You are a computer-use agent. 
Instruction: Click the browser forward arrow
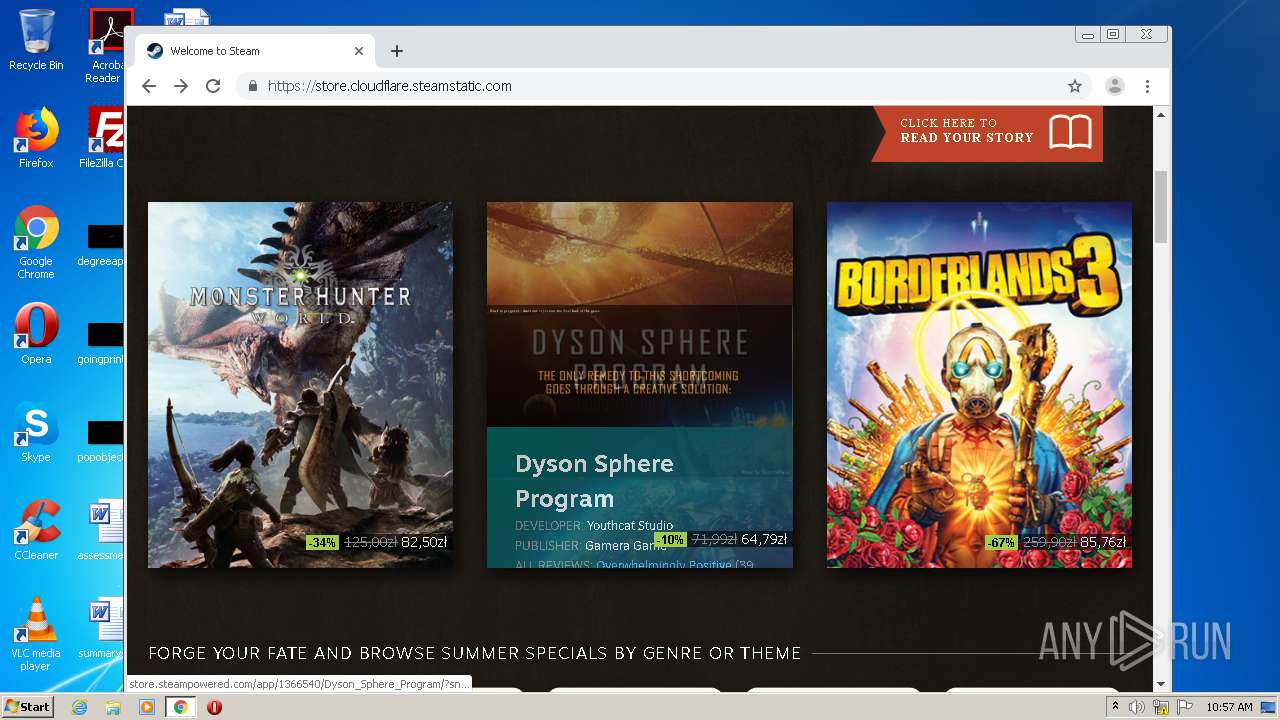pyautogui.click(x=181, y=86)
